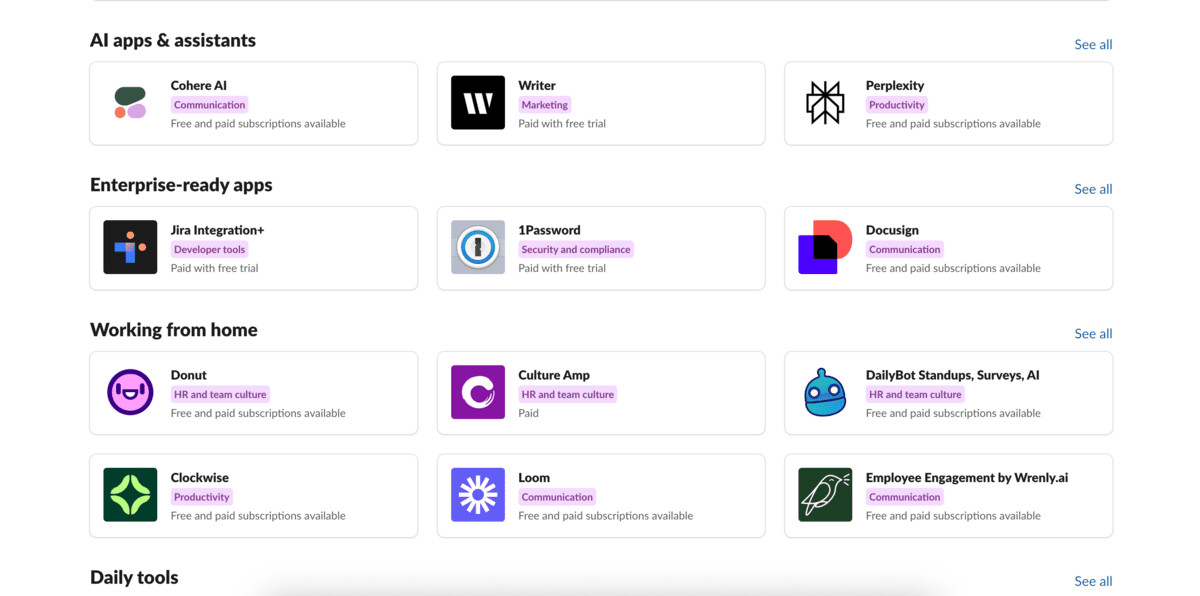1200x596 pixels.
Task: Open the 1Password app icon
Action: pos(477,247)
